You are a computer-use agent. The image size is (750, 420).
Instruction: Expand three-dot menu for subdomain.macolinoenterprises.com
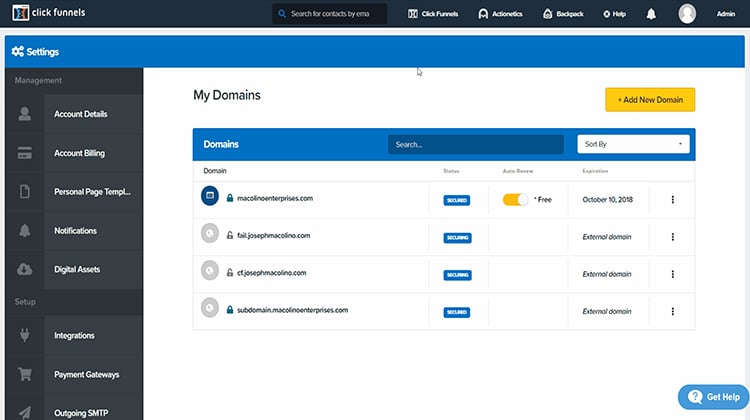tap(672, 311)
